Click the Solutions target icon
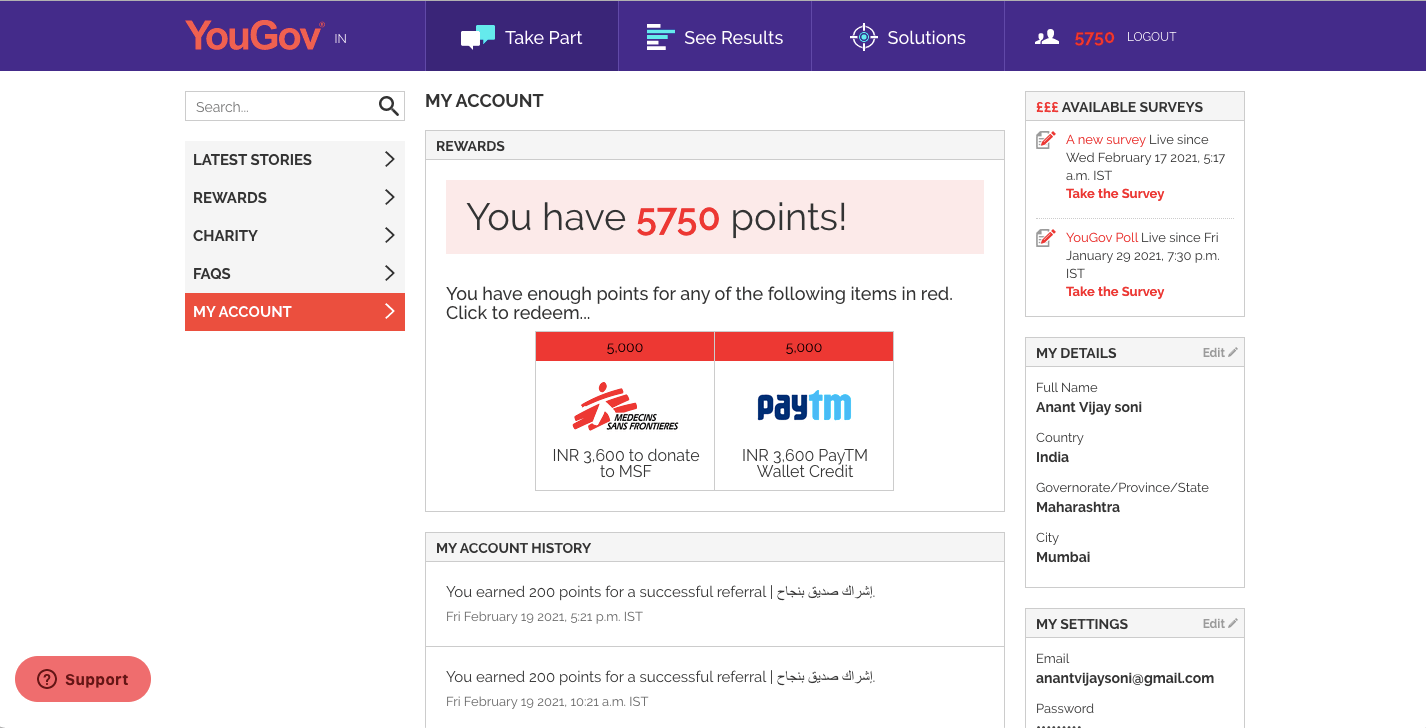Image resolution: width=1426 pixels, height=728 pixels. click(863, 37)
